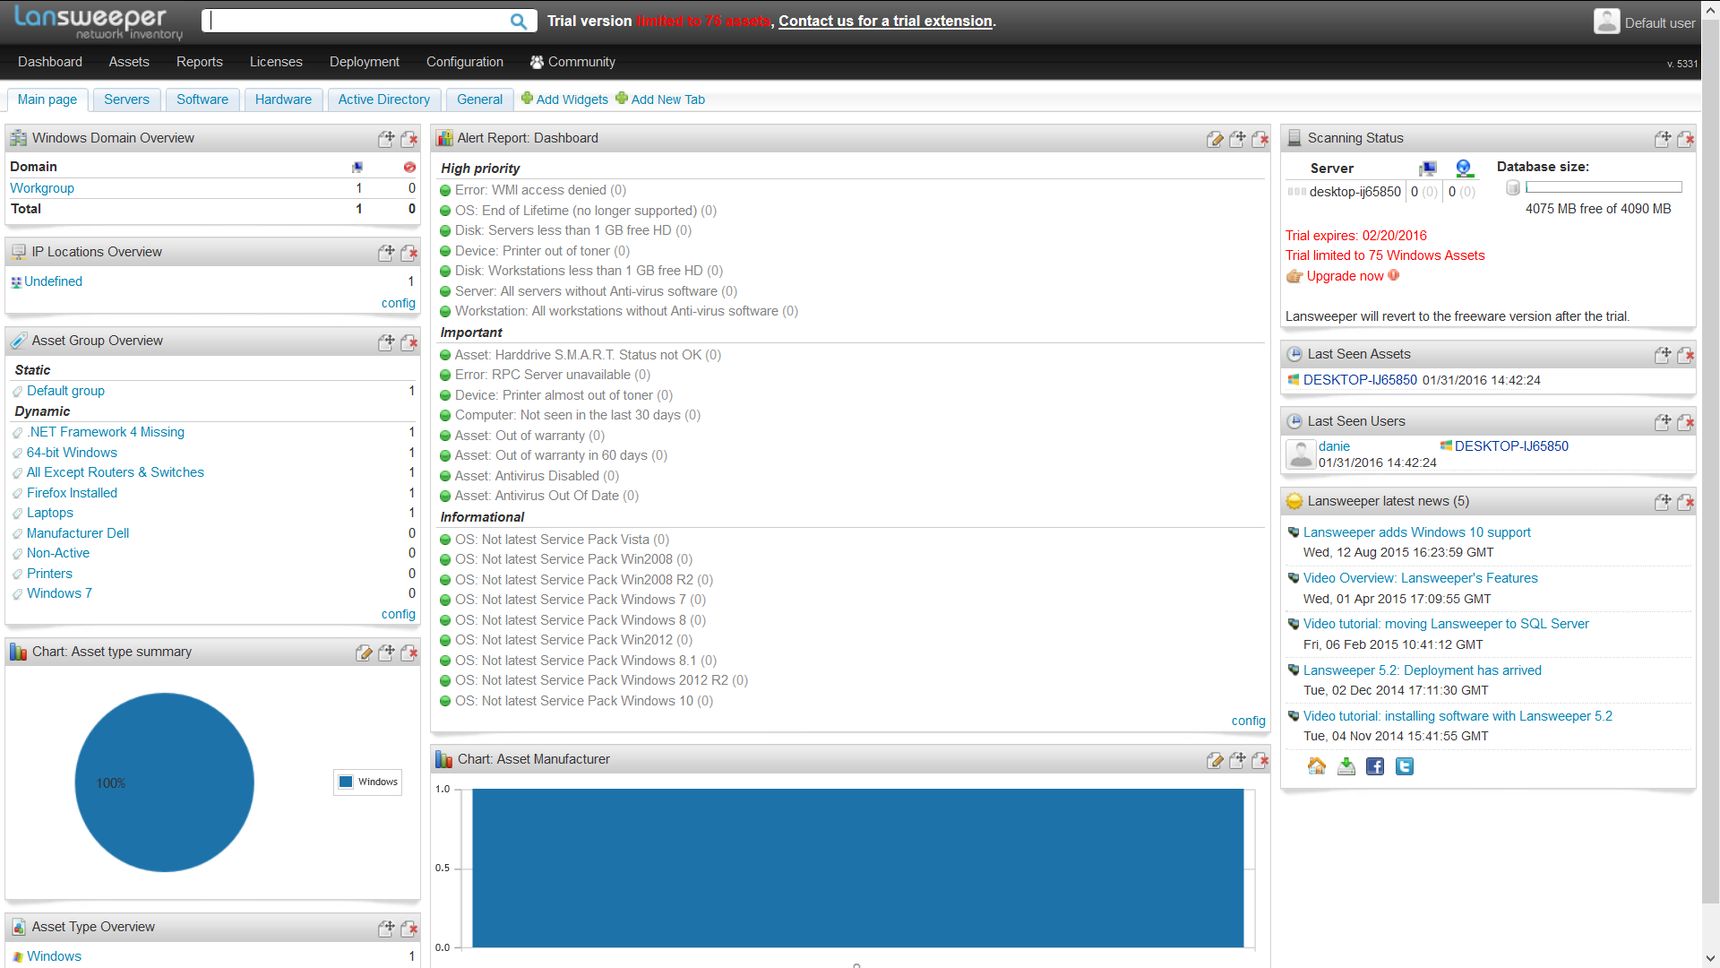This screenshot has height=968, width=1720.
Task: Click the page's vertical scrollbar down arrow
Action: pyautogui.click(x=1710, y=959)
